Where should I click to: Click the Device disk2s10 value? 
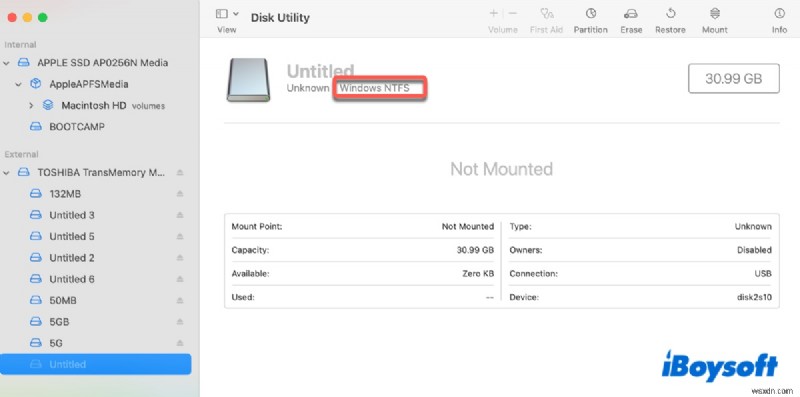point(755,297)
